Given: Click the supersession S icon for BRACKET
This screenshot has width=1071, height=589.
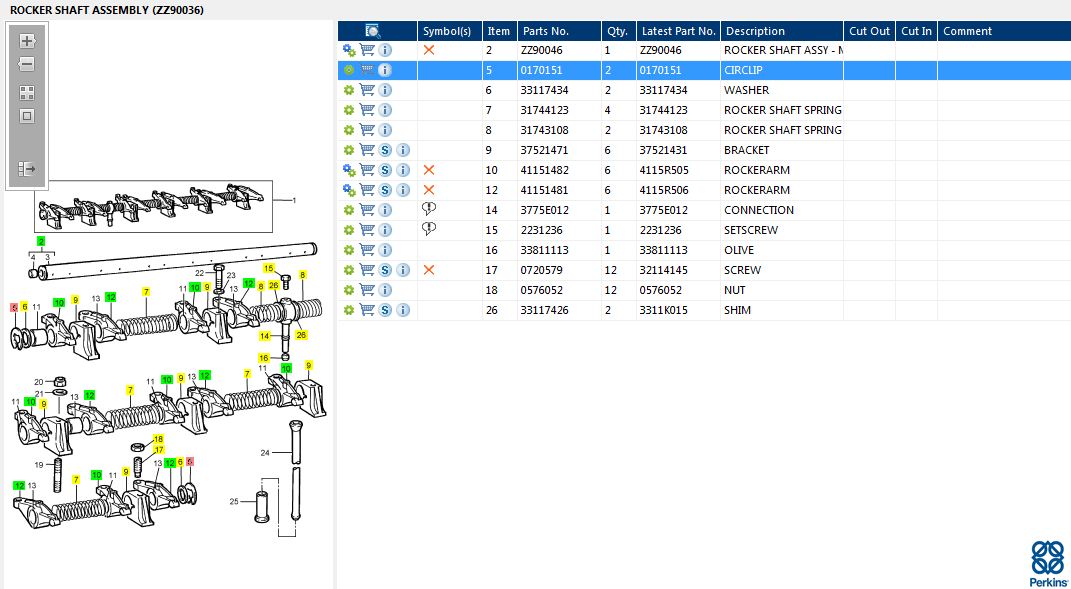Looking at the screenshot, I should click(385, 150).
